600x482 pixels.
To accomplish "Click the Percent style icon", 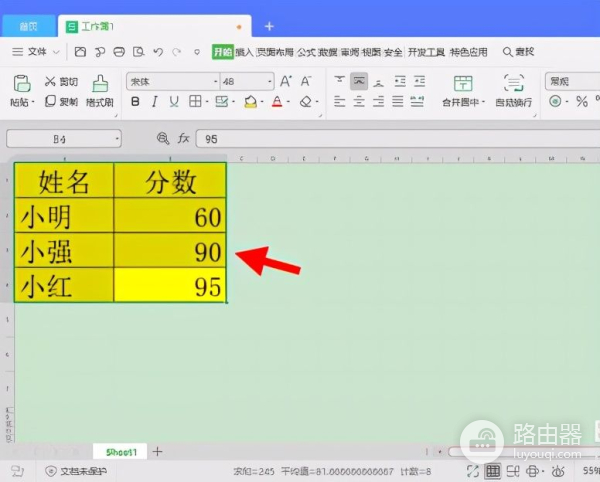I will tap(582, 101).
